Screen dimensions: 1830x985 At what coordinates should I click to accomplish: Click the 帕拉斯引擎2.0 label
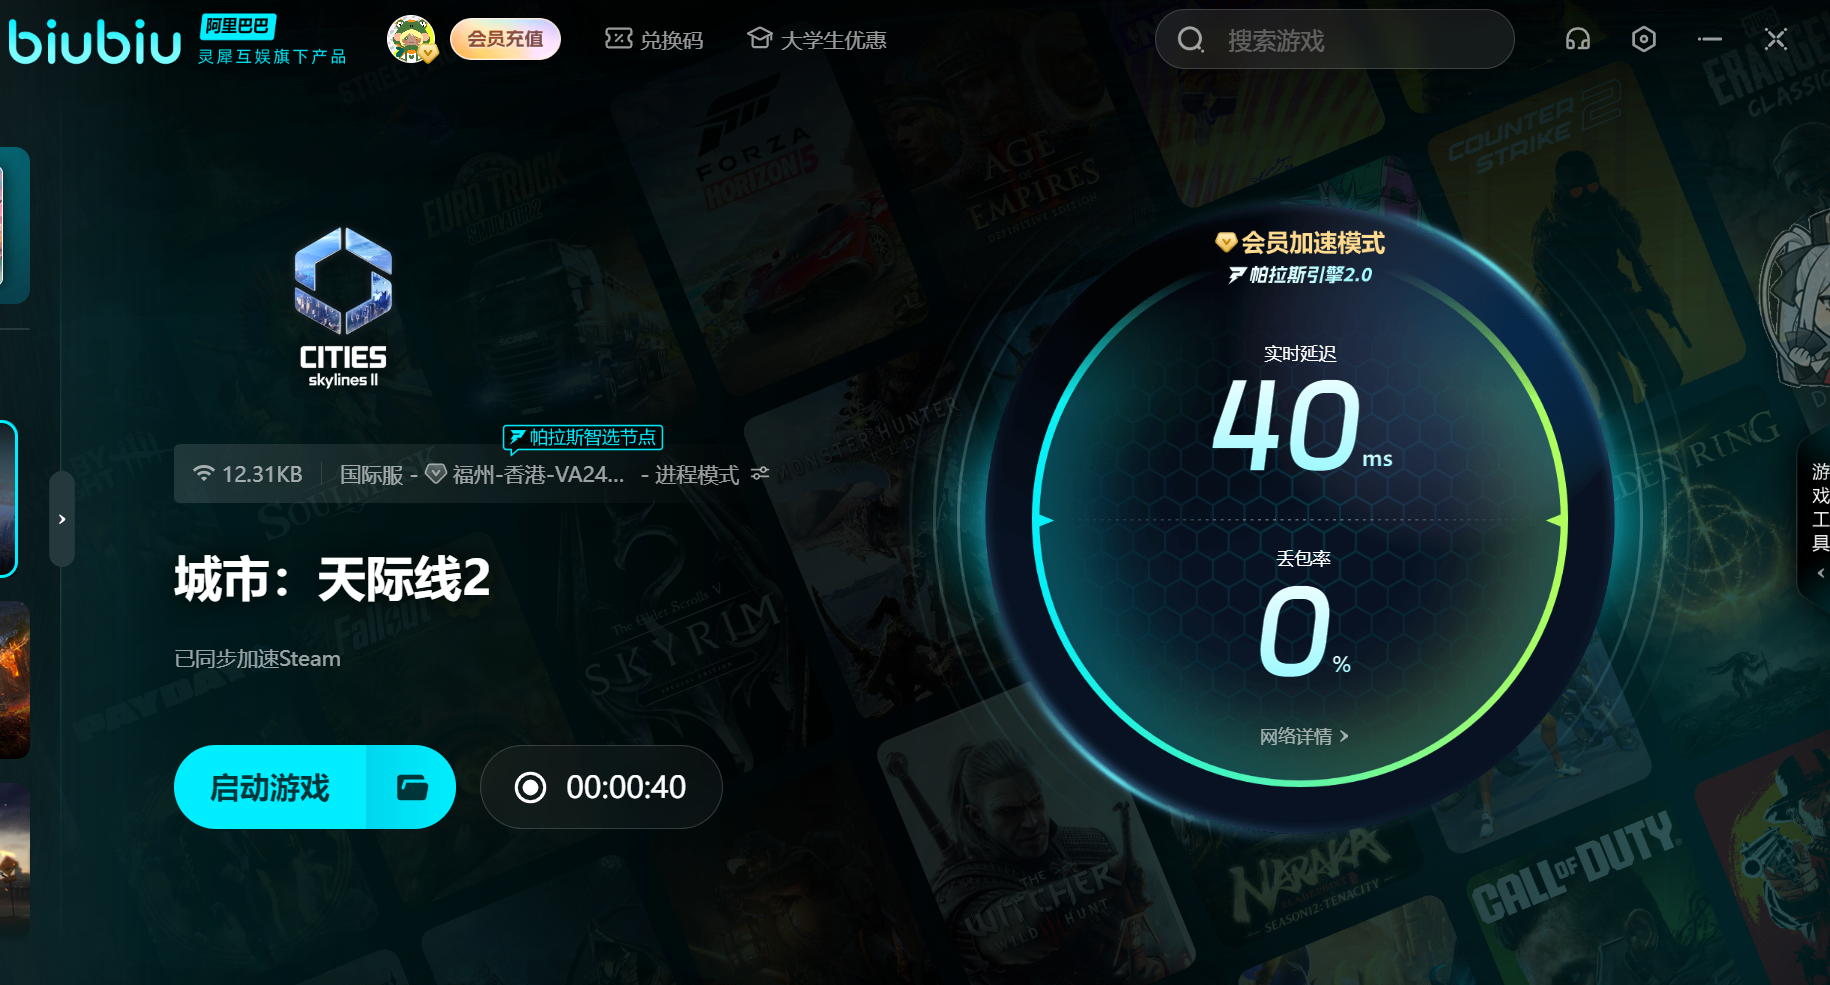pos(1300,275)
